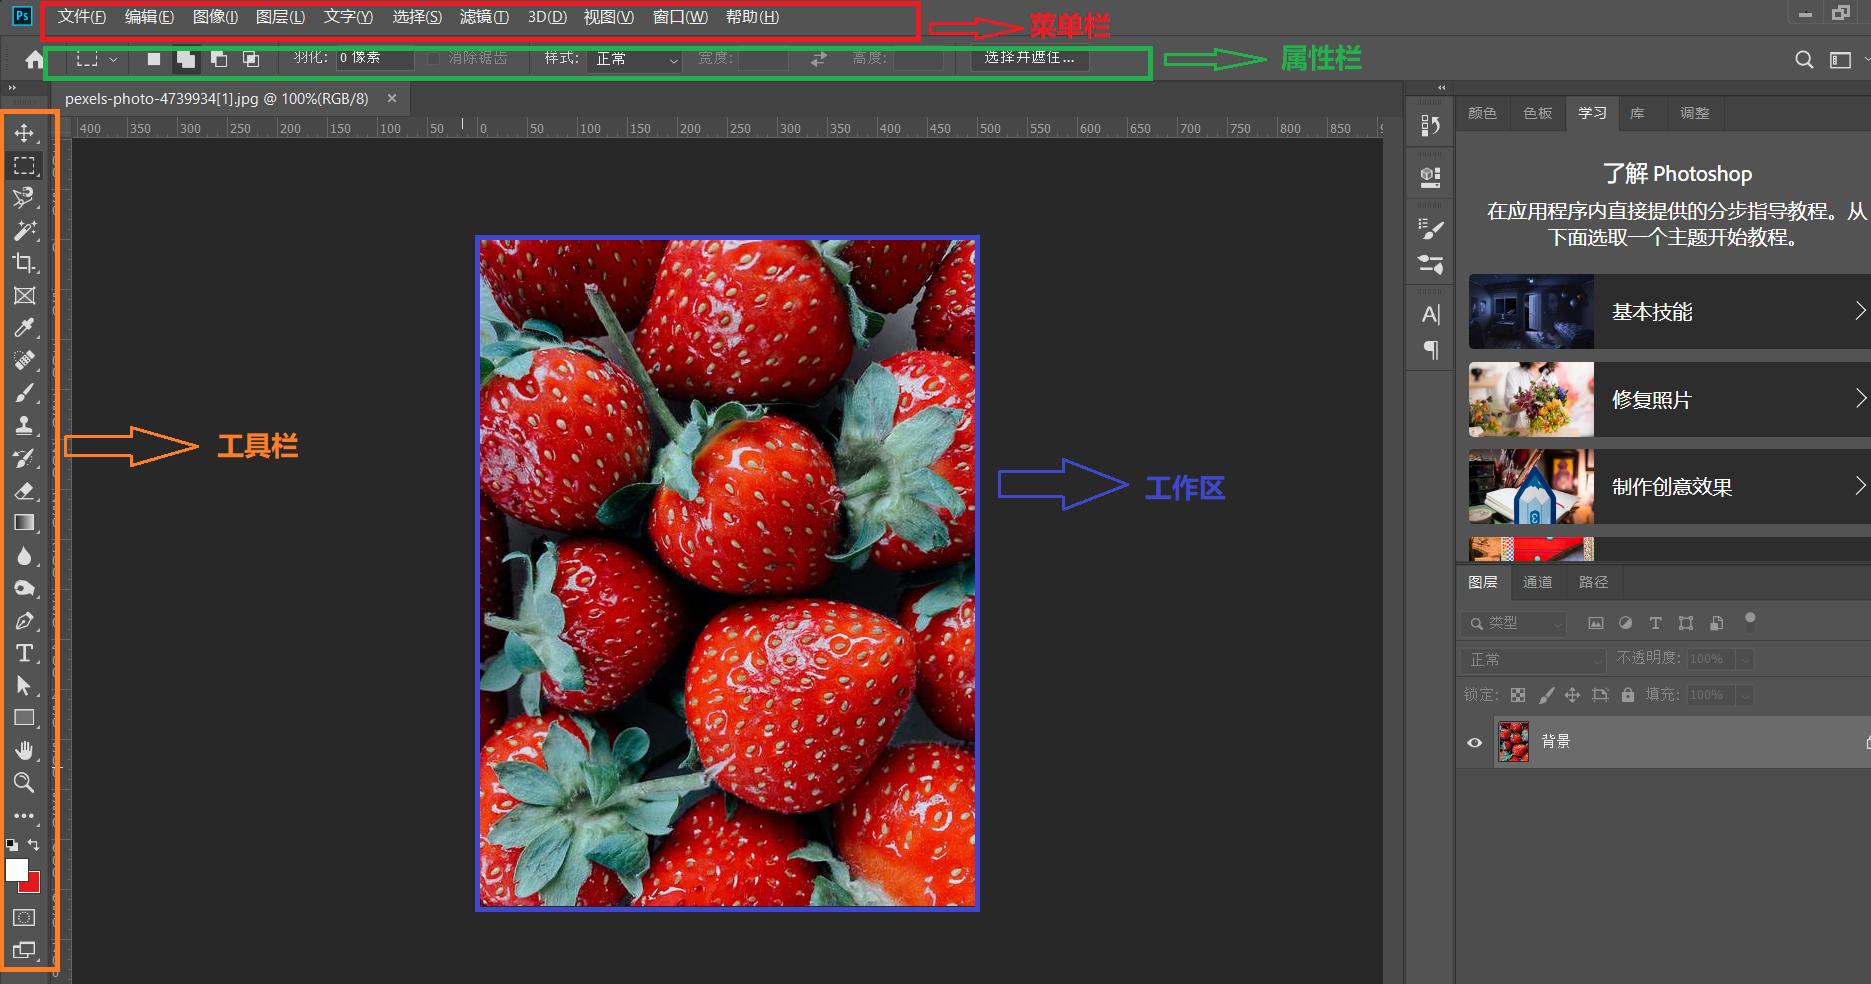This screenshot has height=984, width=1871.
Task: Select the Move tool
Action: pos(24,133)
